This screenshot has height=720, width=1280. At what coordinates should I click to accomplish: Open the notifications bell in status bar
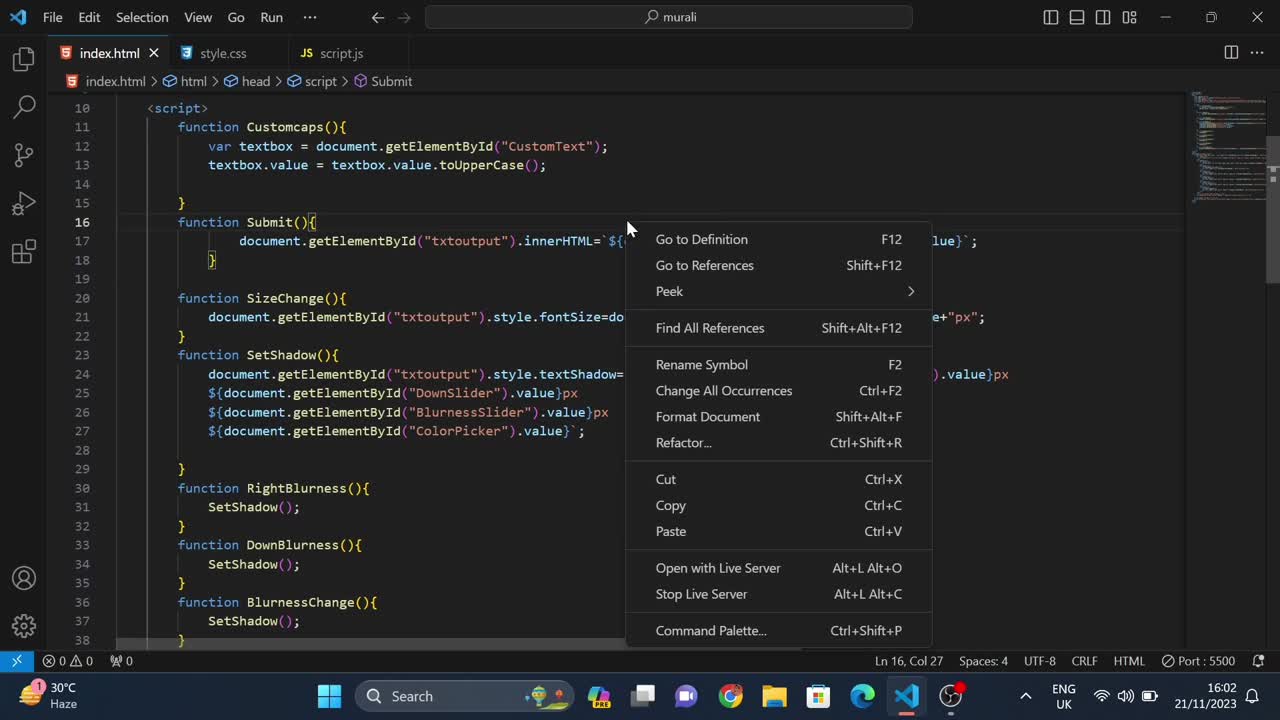pos(1258,661)
